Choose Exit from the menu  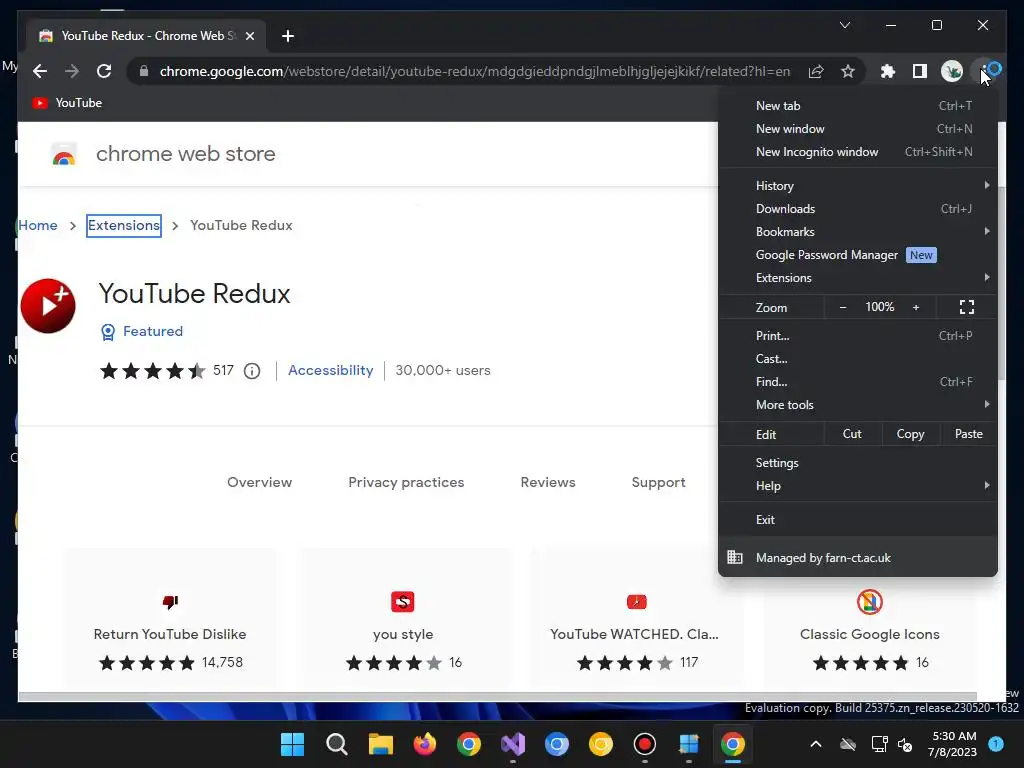[x=857, y=520]
